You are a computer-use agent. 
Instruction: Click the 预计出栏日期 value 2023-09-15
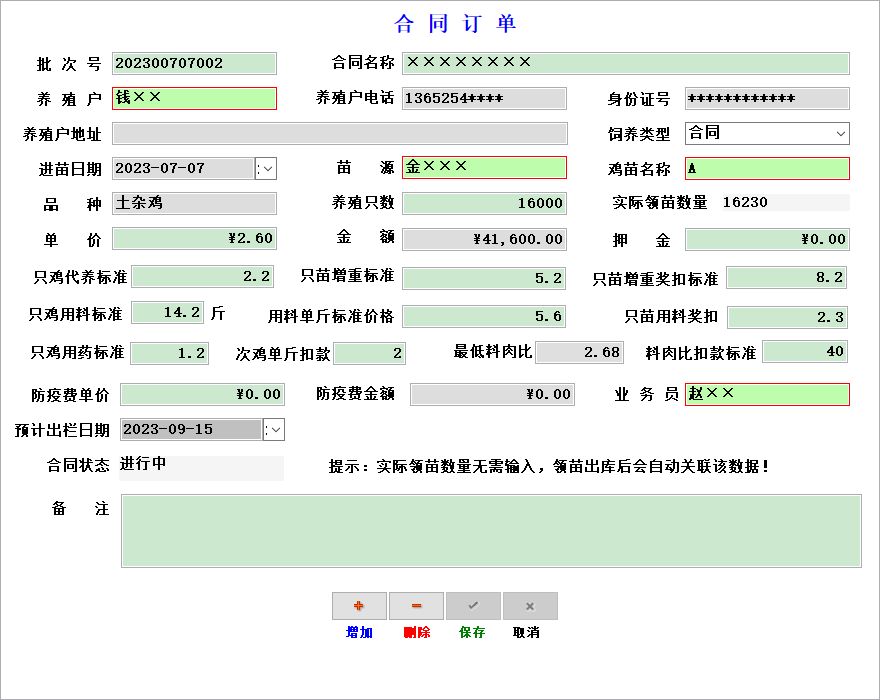pyautogui.click(x=168, y=430)
